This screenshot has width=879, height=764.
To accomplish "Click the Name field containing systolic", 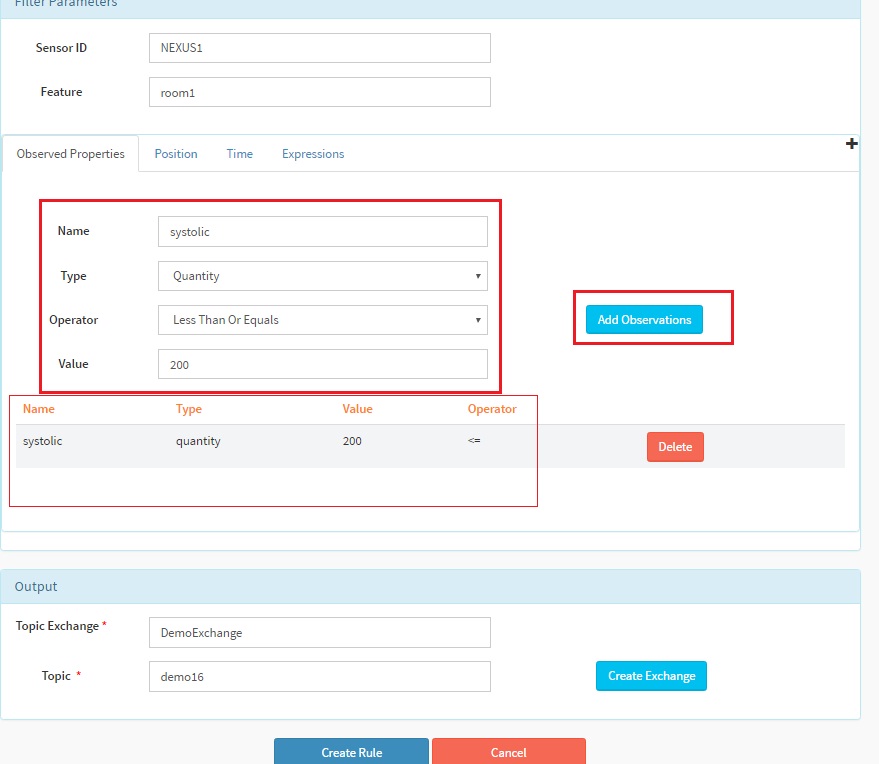I will click(x=323, y=231).
